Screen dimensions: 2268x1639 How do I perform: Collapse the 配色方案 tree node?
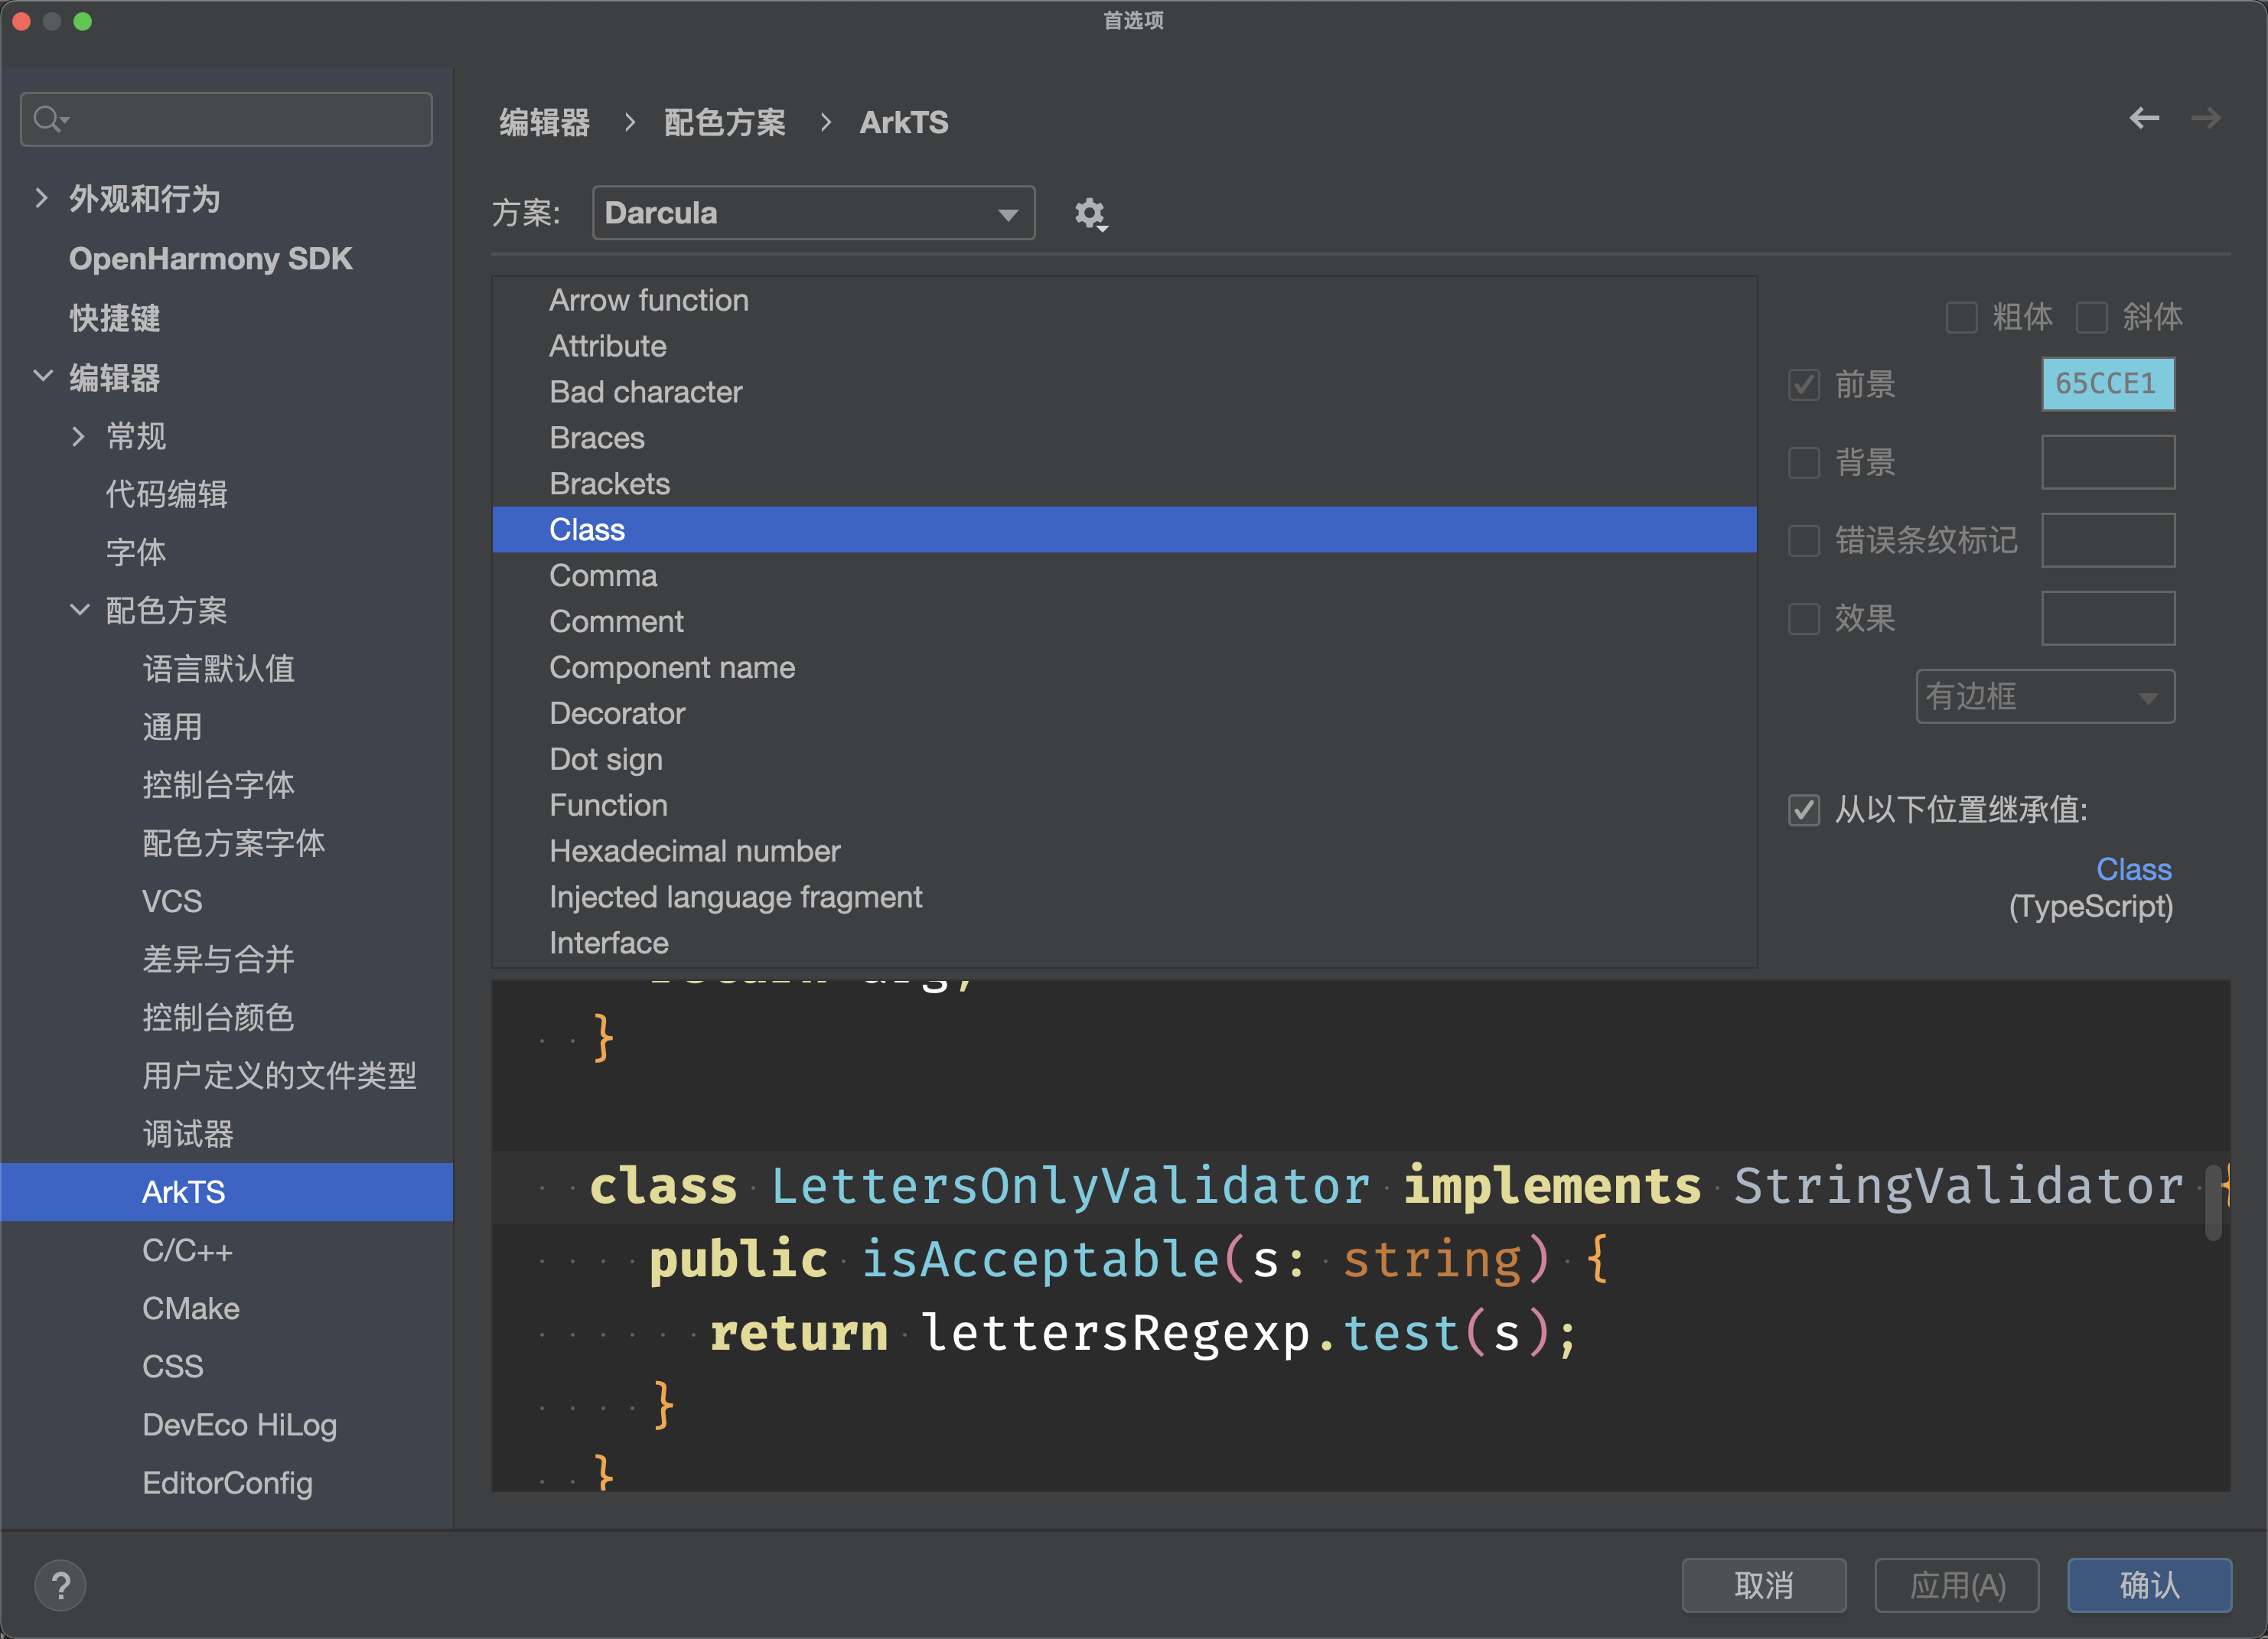pyautogui.click(x=80, y=610)
